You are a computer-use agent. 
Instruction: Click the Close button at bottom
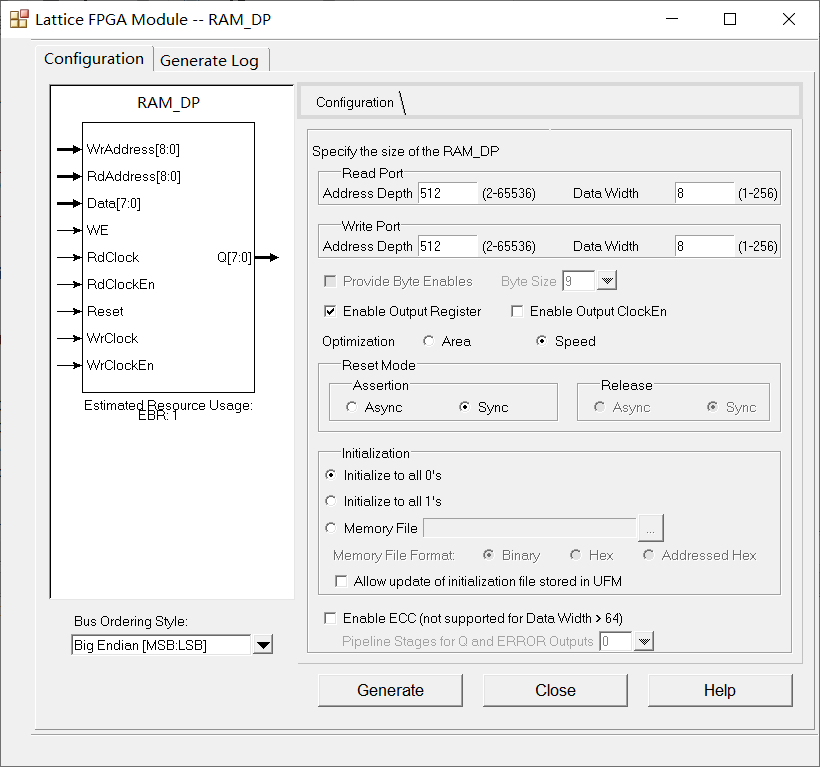pos(555,690)
